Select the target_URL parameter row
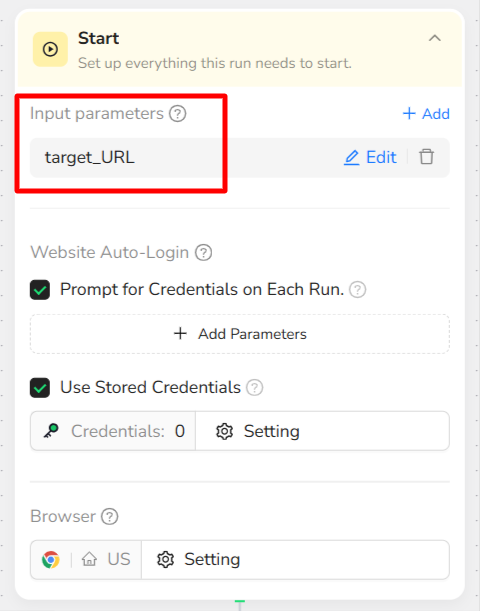Screen dimensions: 480x611 click(x=240, y=157)
